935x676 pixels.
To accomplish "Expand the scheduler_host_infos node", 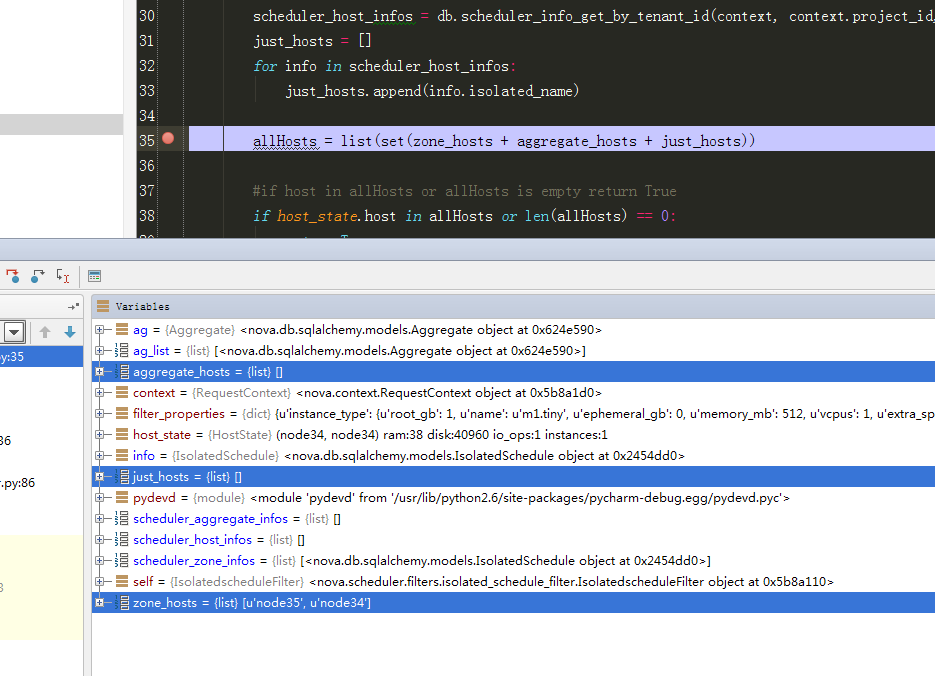I will (100, 539).
